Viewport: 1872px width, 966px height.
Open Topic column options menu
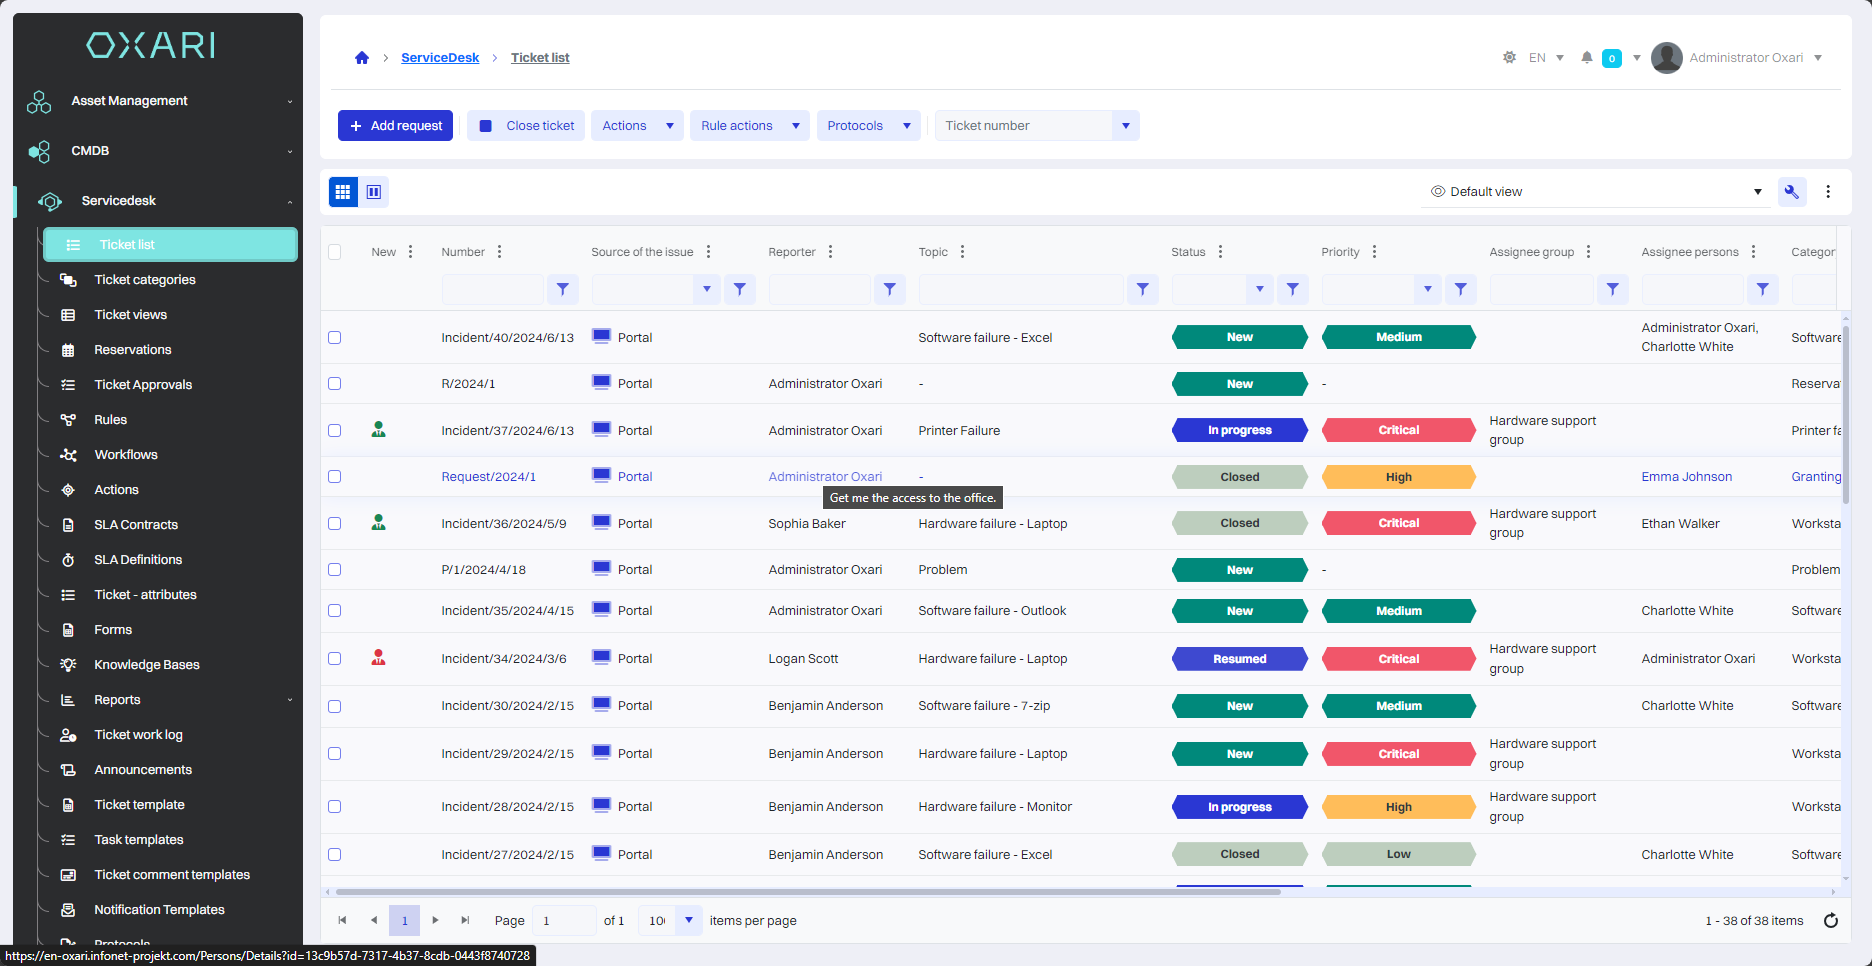pos(962,252)
